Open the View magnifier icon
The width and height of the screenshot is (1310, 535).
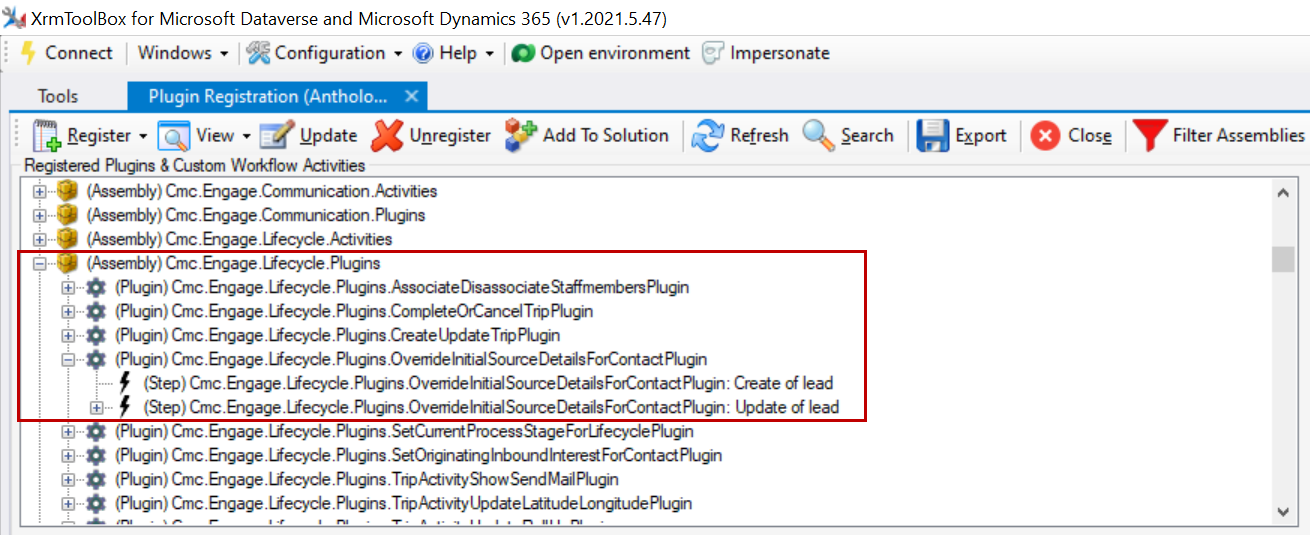174,135
